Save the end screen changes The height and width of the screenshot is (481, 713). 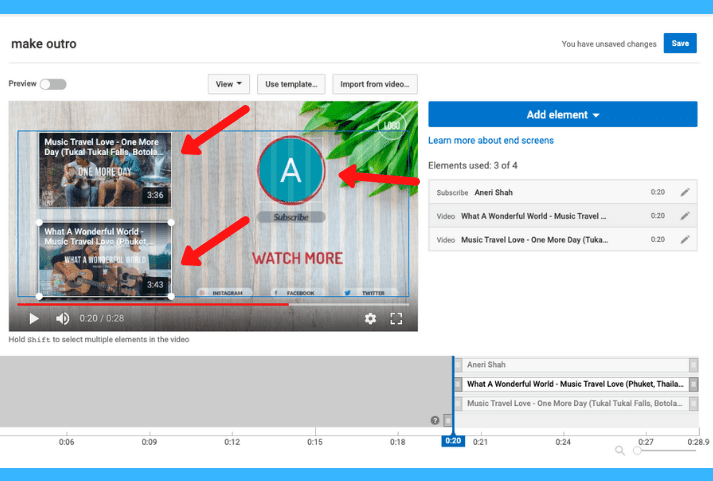(680, 43)
